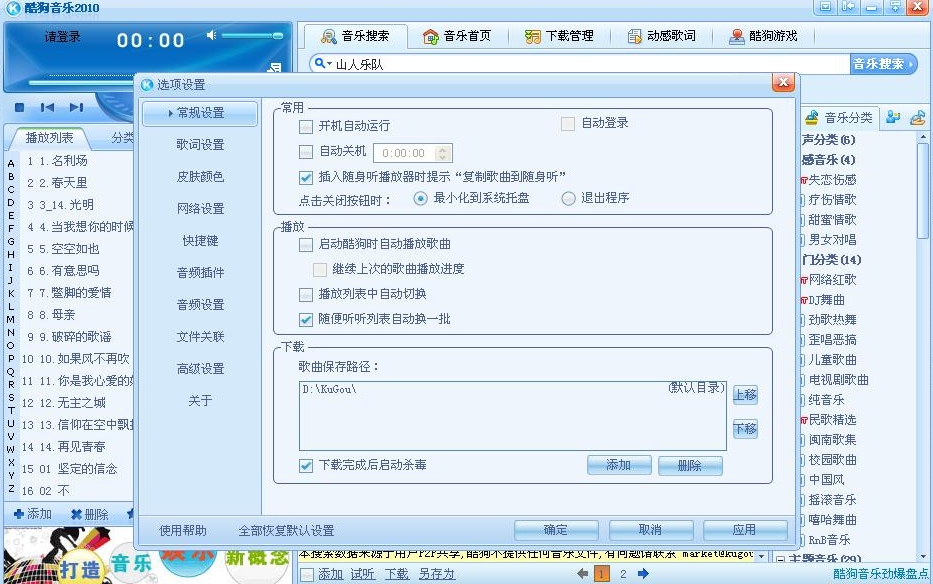The height and width of the screenshot is (584, 933).
Task: Seek on the song progress bar
Action: [80, 82]
